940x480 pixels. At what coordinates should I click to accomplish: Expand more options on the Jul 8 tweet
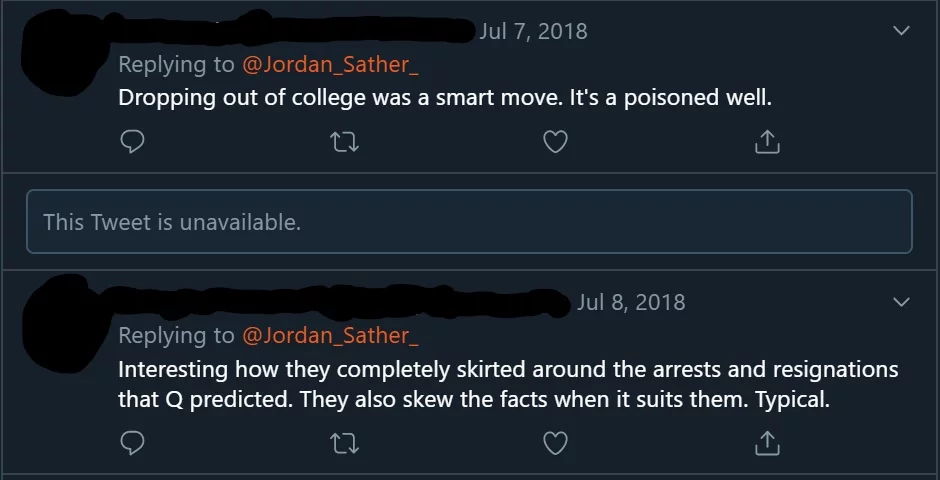[901, 301]
